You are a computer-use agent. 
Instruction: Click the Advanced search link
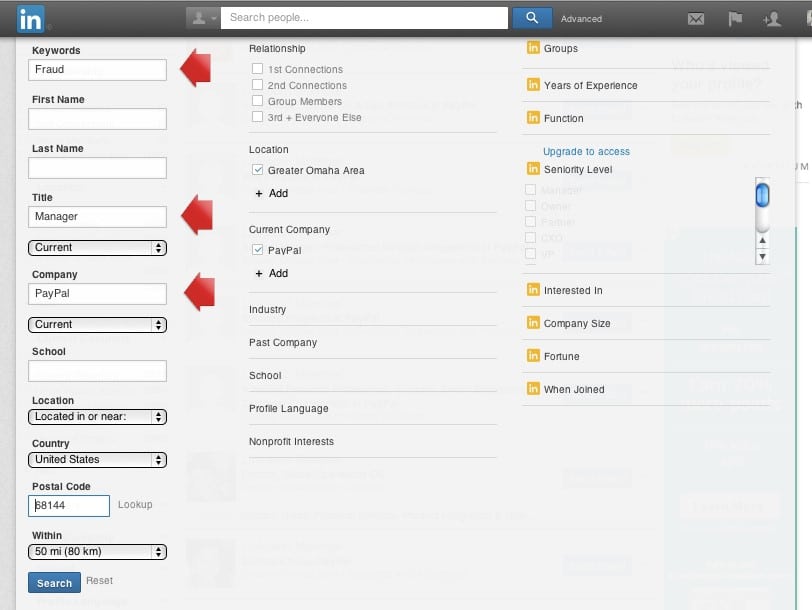581,19
